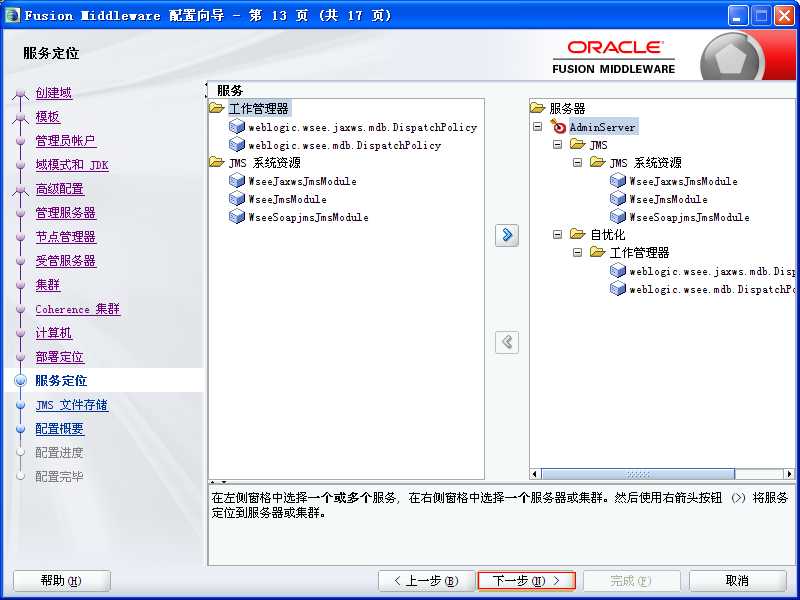Image resolution: width=800 pixels, height=600 pixels.
Task: Jump to JMS 文件存储 step
Action: (x=72, y=405)
